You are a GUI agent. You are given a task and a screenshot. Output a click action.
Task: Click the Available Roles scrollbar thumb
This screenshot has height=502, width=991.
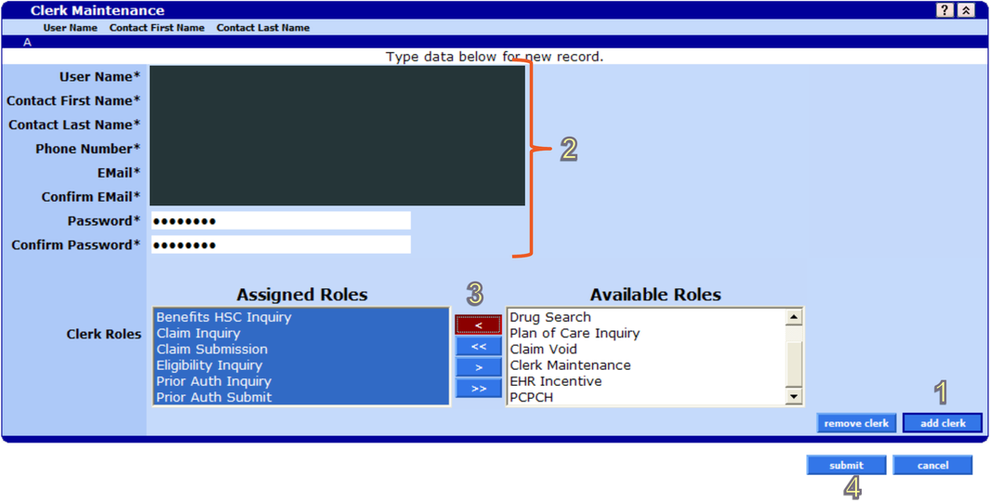pos(793,364)
